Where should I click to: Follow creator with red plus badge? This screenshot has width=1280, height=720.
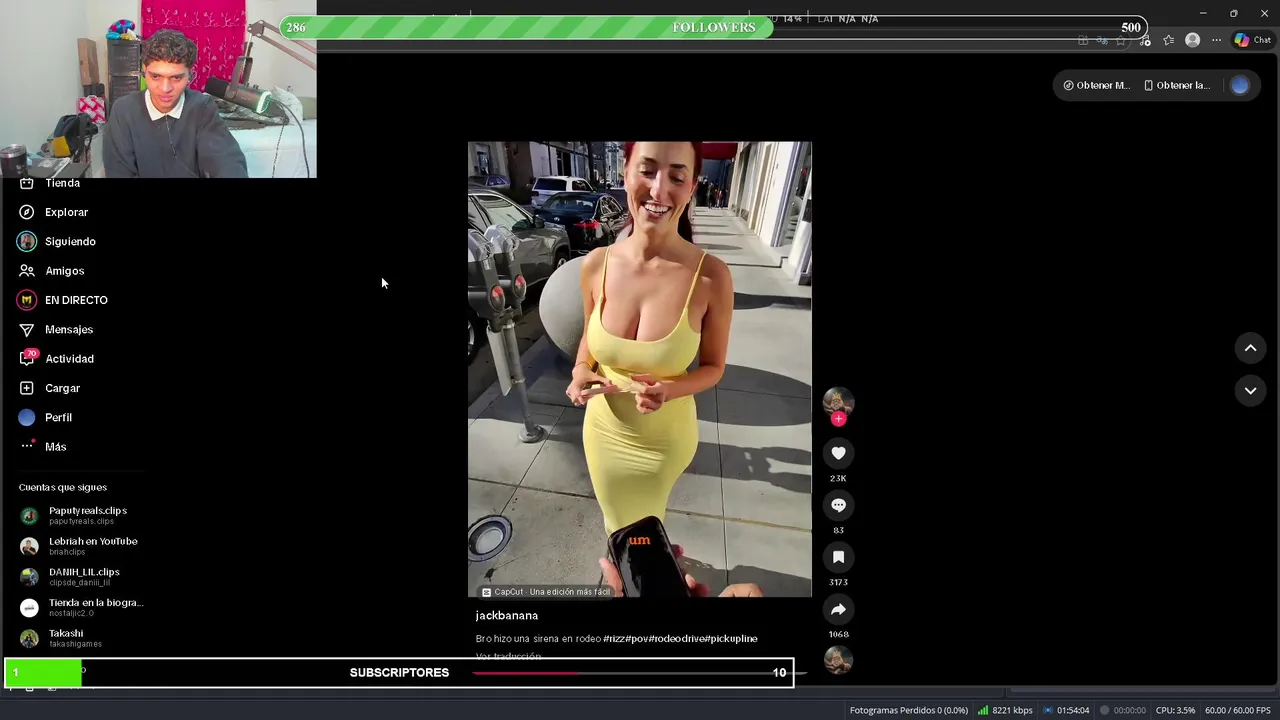pos(838,419)
